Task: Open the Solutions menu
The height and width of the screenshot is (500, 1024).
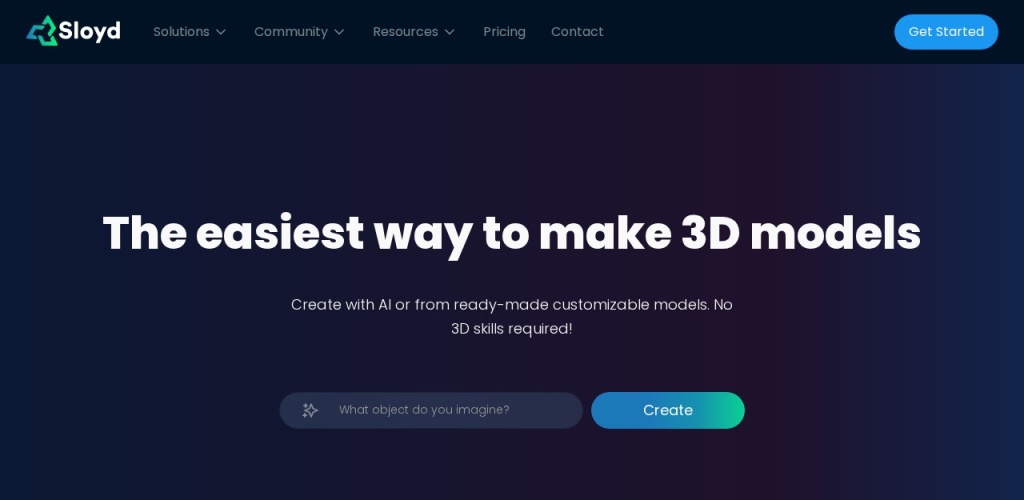Action: pyautogui.click(x=181, y=32)
